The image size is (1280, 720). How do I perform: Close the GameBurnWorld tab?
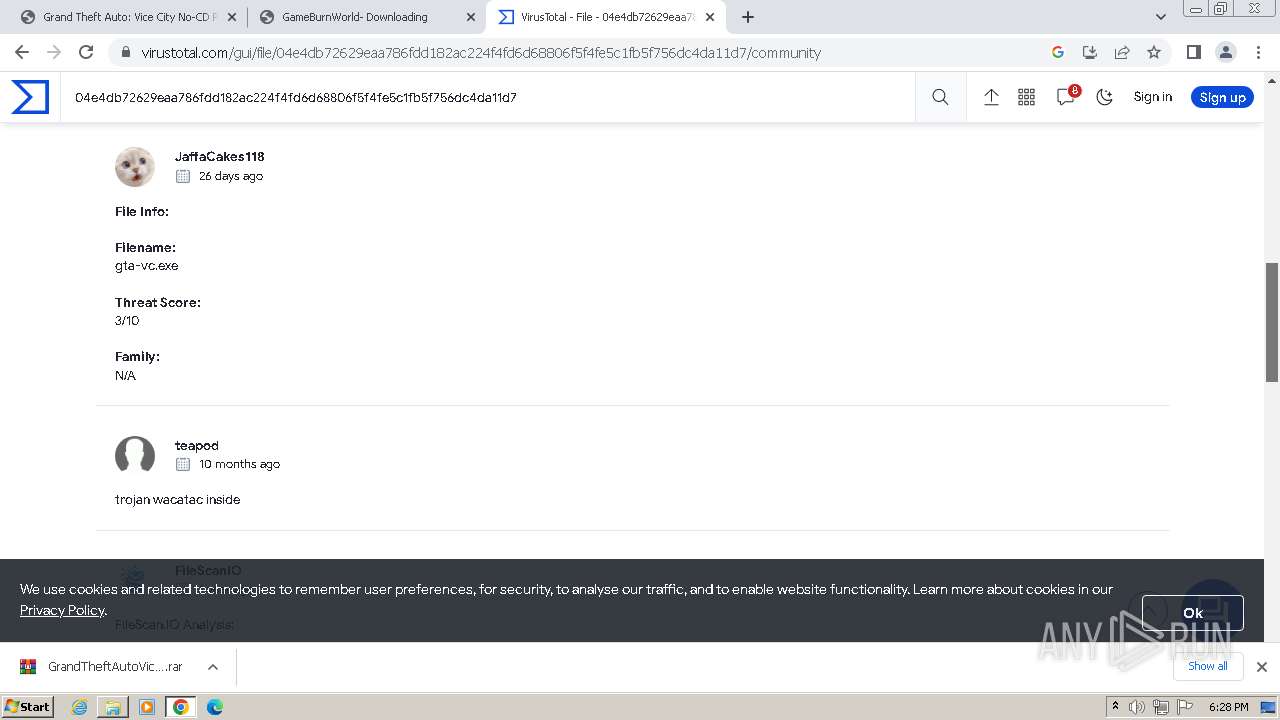pos(471,17)
